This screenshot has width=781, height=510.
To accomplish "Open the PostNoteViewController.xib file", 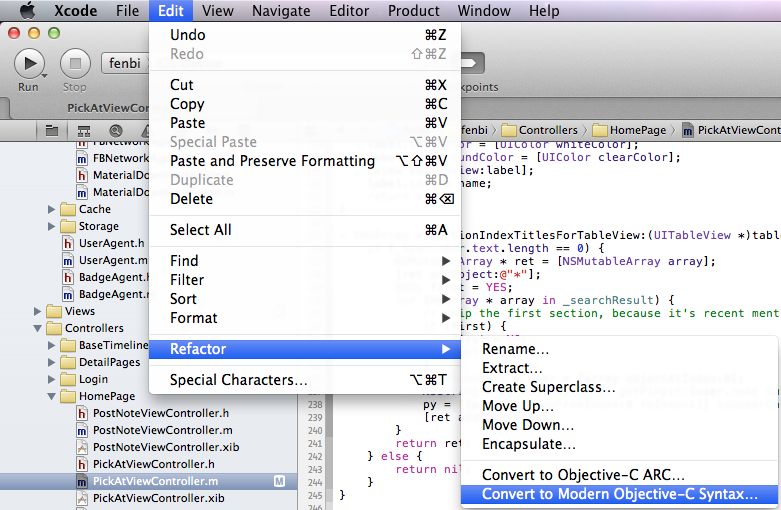I will tap(160, 446).
